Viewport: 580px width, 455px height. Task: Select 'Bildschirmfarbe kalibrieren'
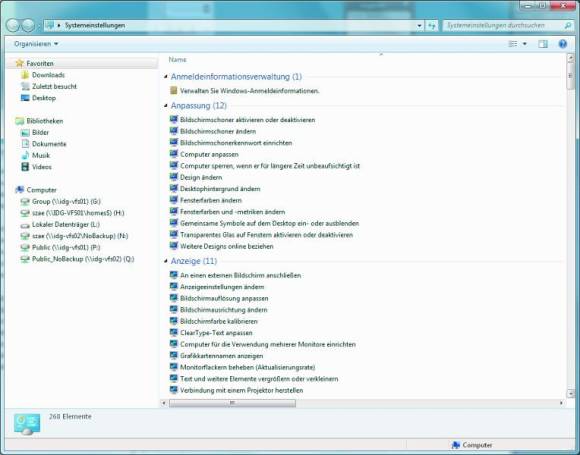[219, 321]
